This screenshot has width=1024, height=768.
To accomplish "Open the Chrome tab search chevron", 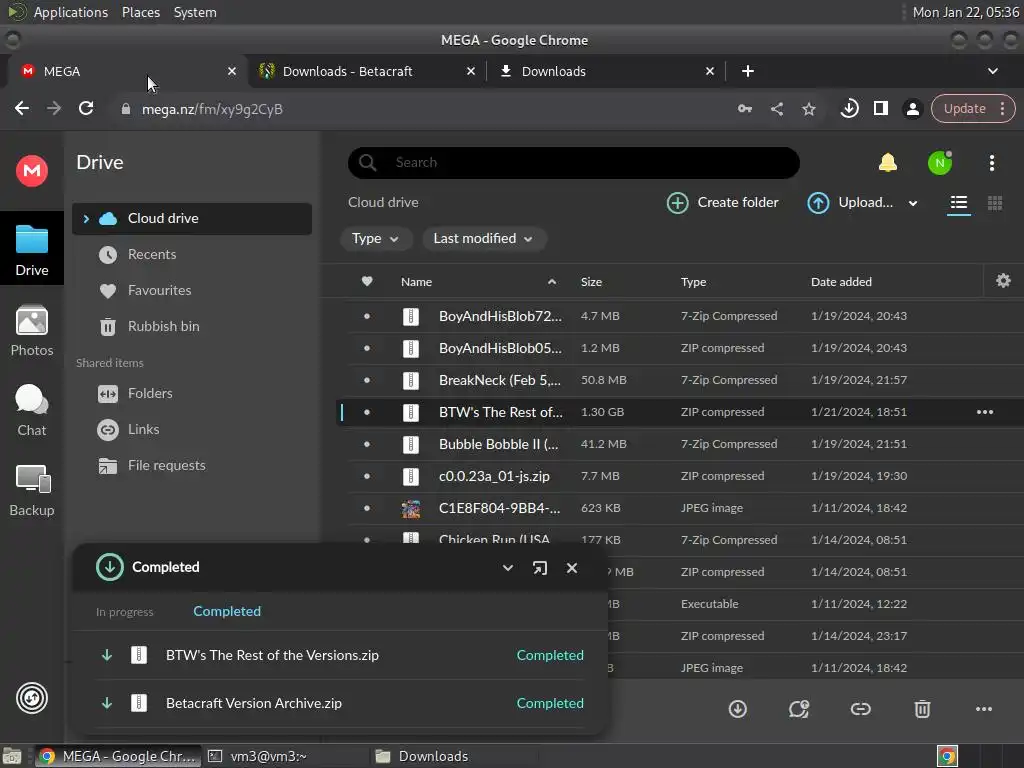I will [x=992, y=71].
